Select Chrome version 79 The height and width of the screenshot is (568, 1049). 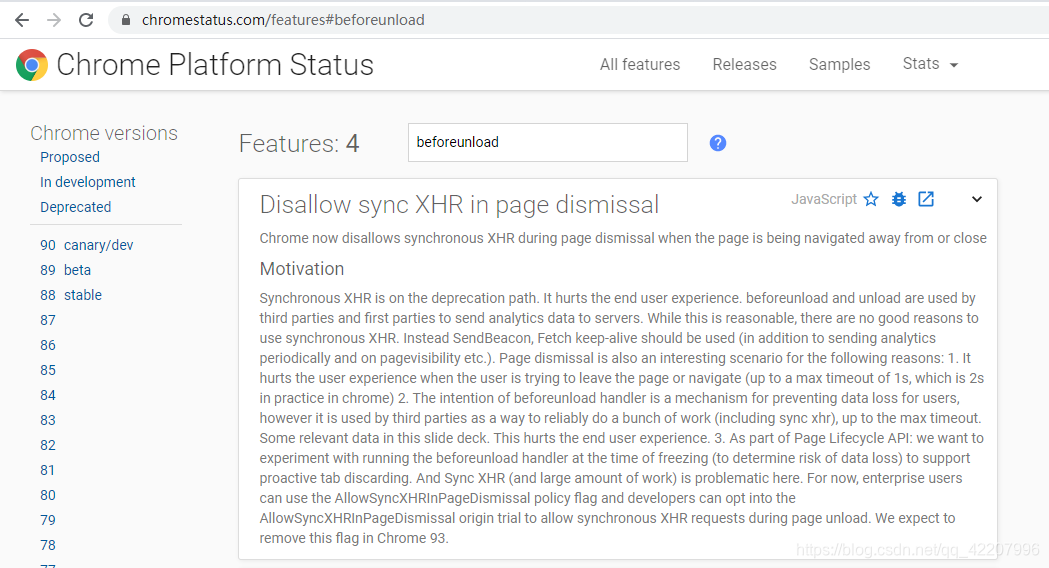tap(47, 520)
